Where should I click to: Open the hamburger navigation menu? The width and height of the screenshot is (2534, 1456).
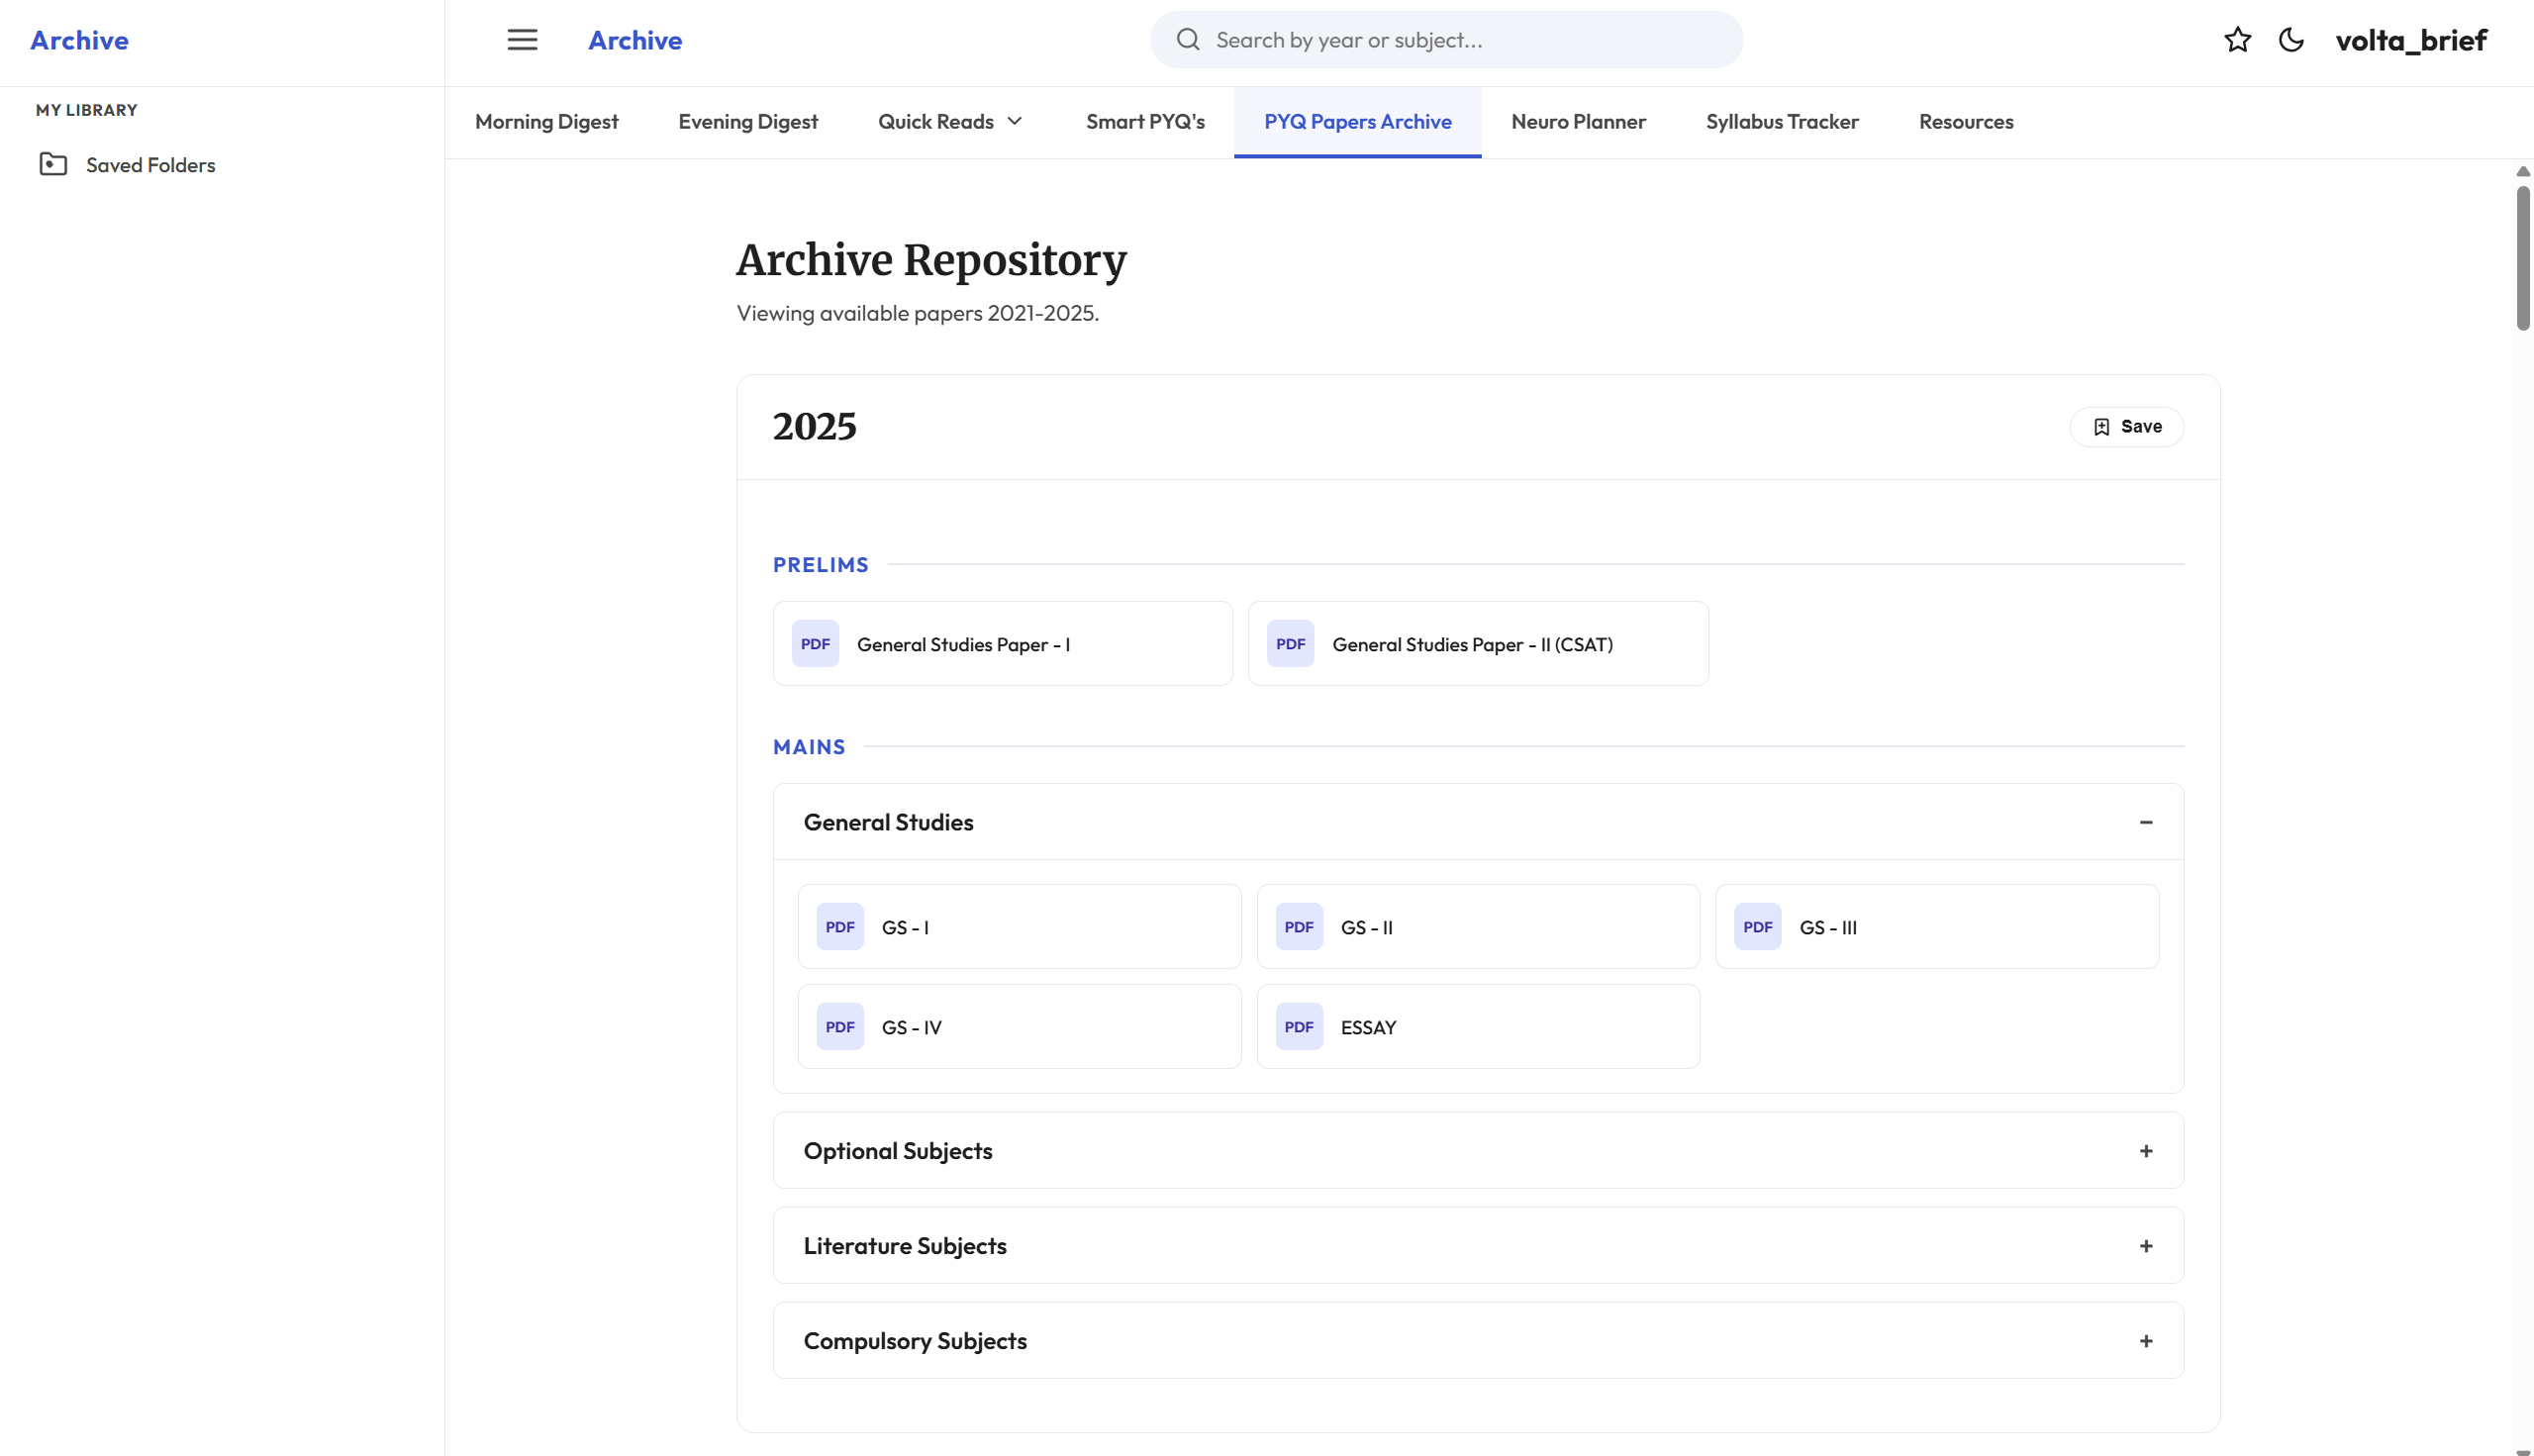(x=522, y=40)
